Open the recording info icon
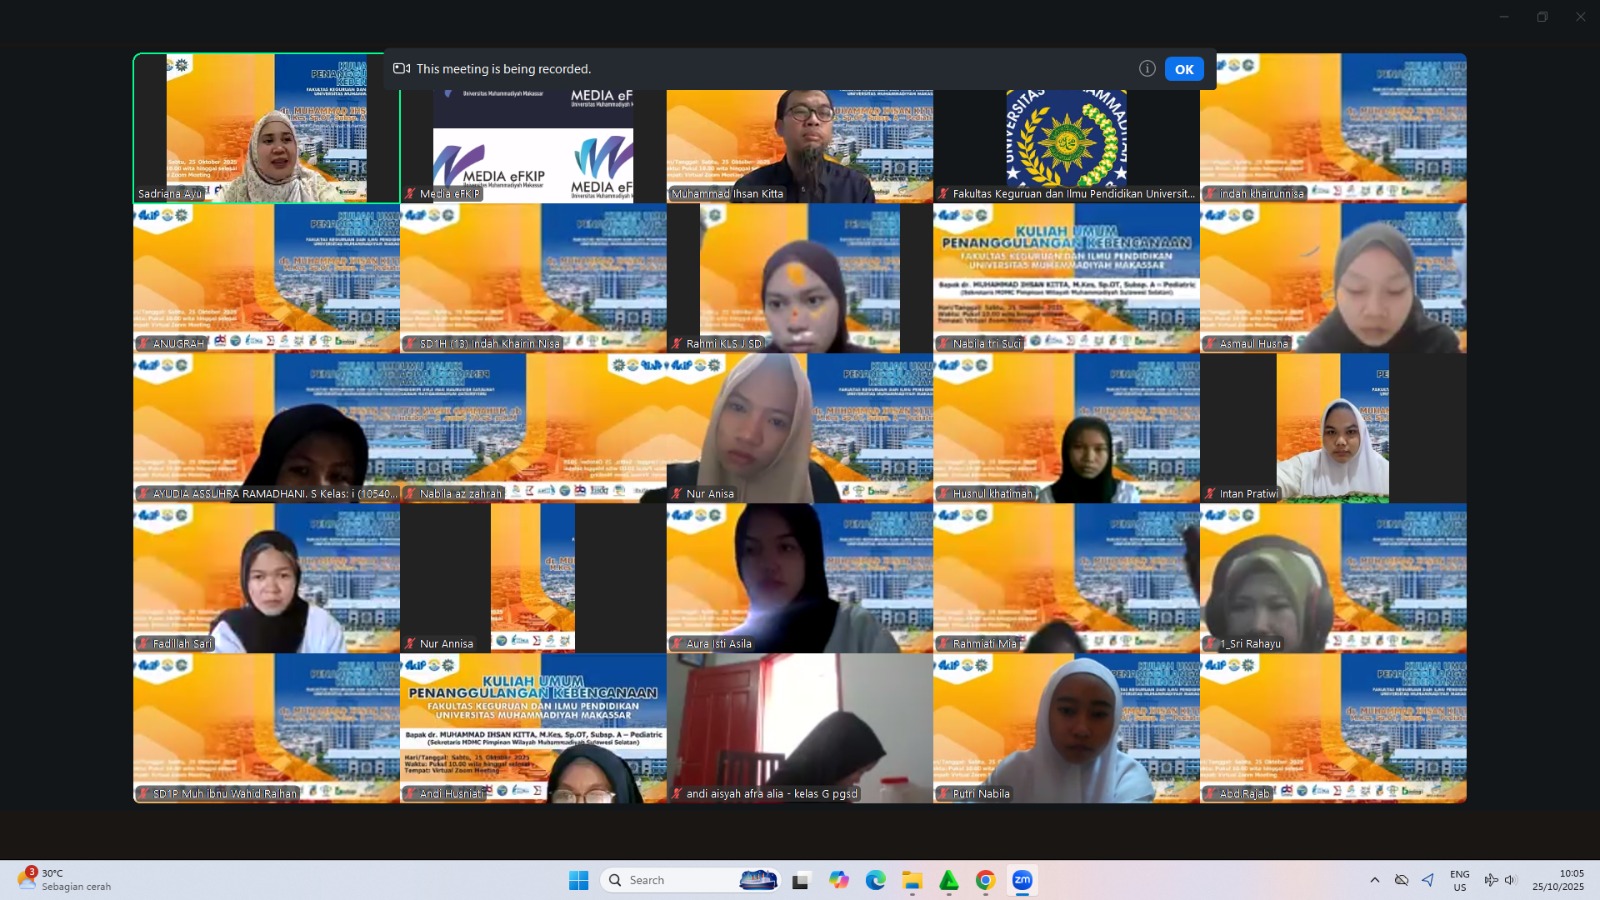Viewport: 1600px width, 900px height. tap(1147, 69)
